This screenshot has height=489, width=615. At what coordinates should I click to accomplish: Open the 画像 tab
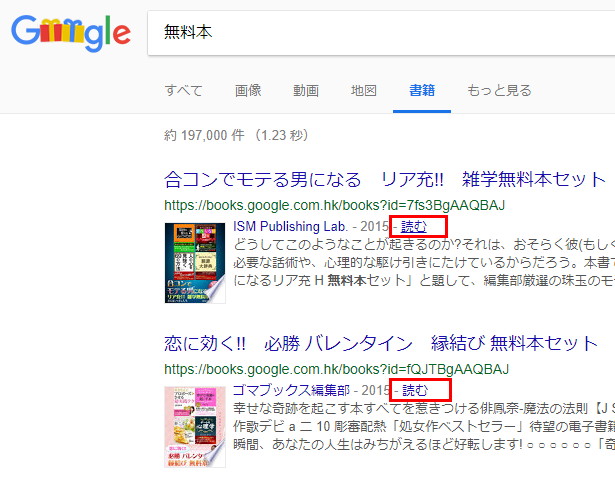(x=248, y=91)
